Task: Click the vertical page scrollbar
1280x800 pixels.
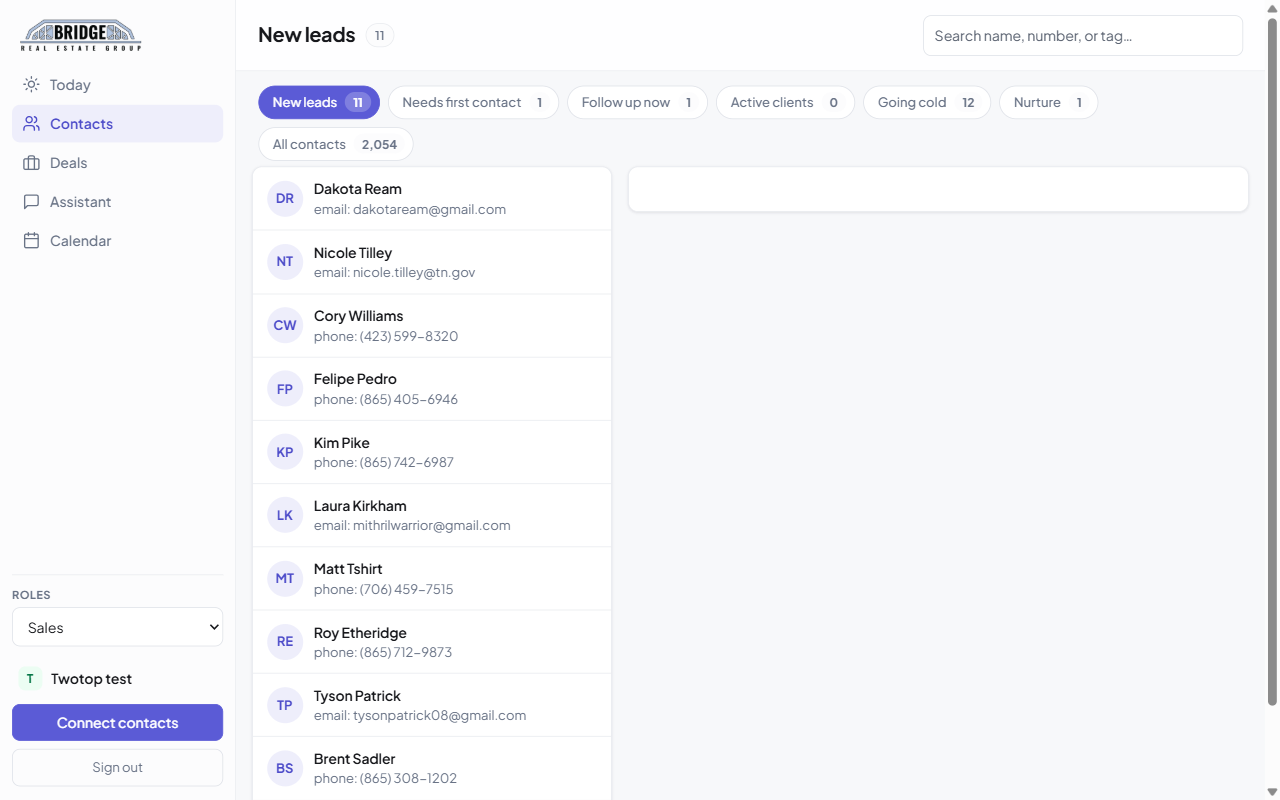Action: click(1272, 360)
